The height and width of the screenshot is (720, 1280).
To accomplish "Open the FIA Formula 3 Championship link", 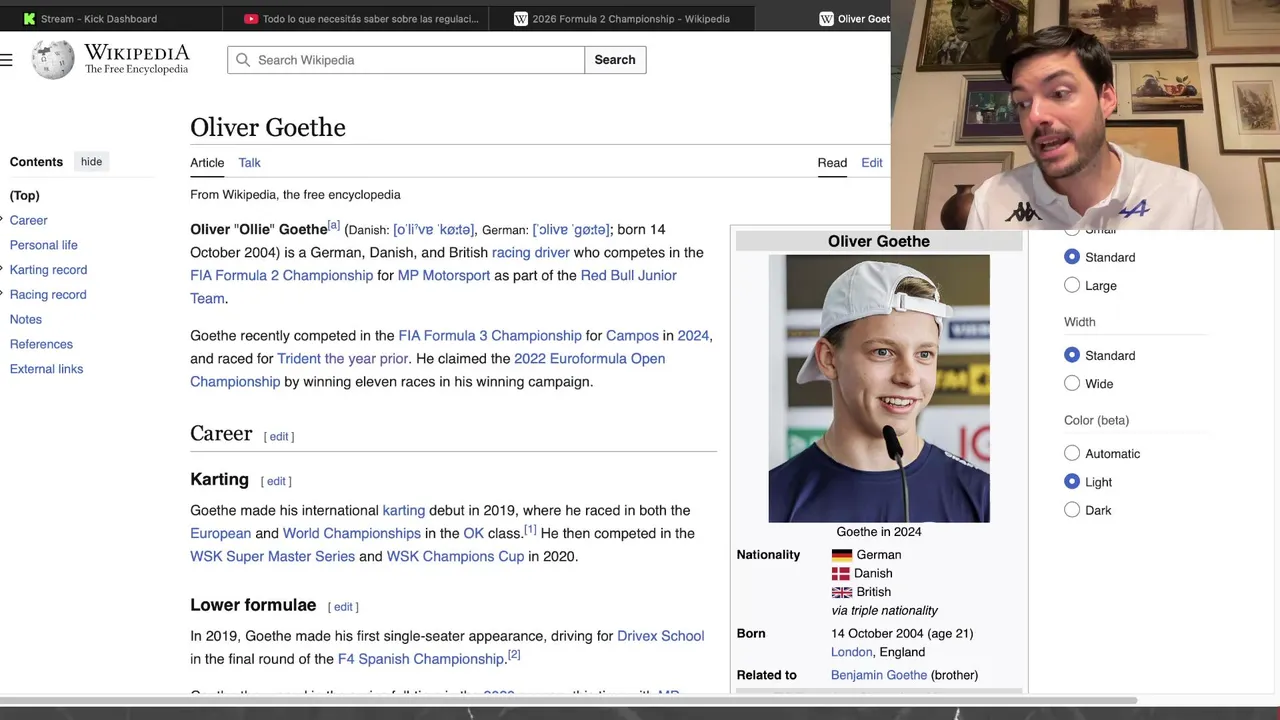I will pos(490,336).
